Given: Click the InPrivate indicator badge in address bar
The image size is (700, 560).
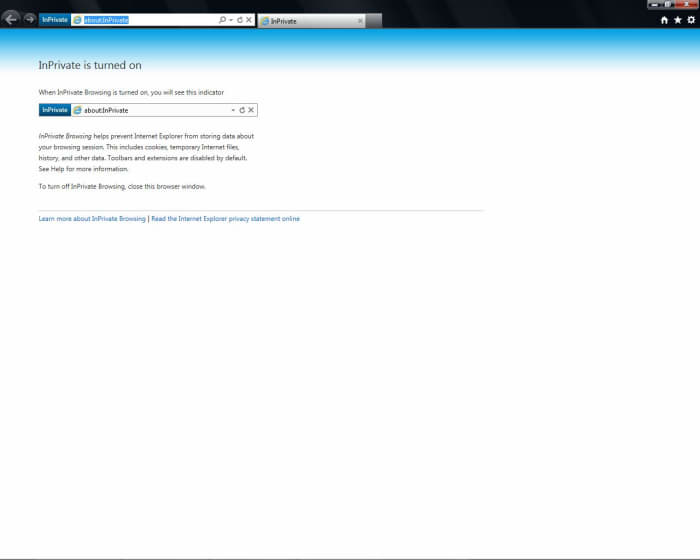Looking at the screenshot, I should pyautogui.click(x=54, y=20).
